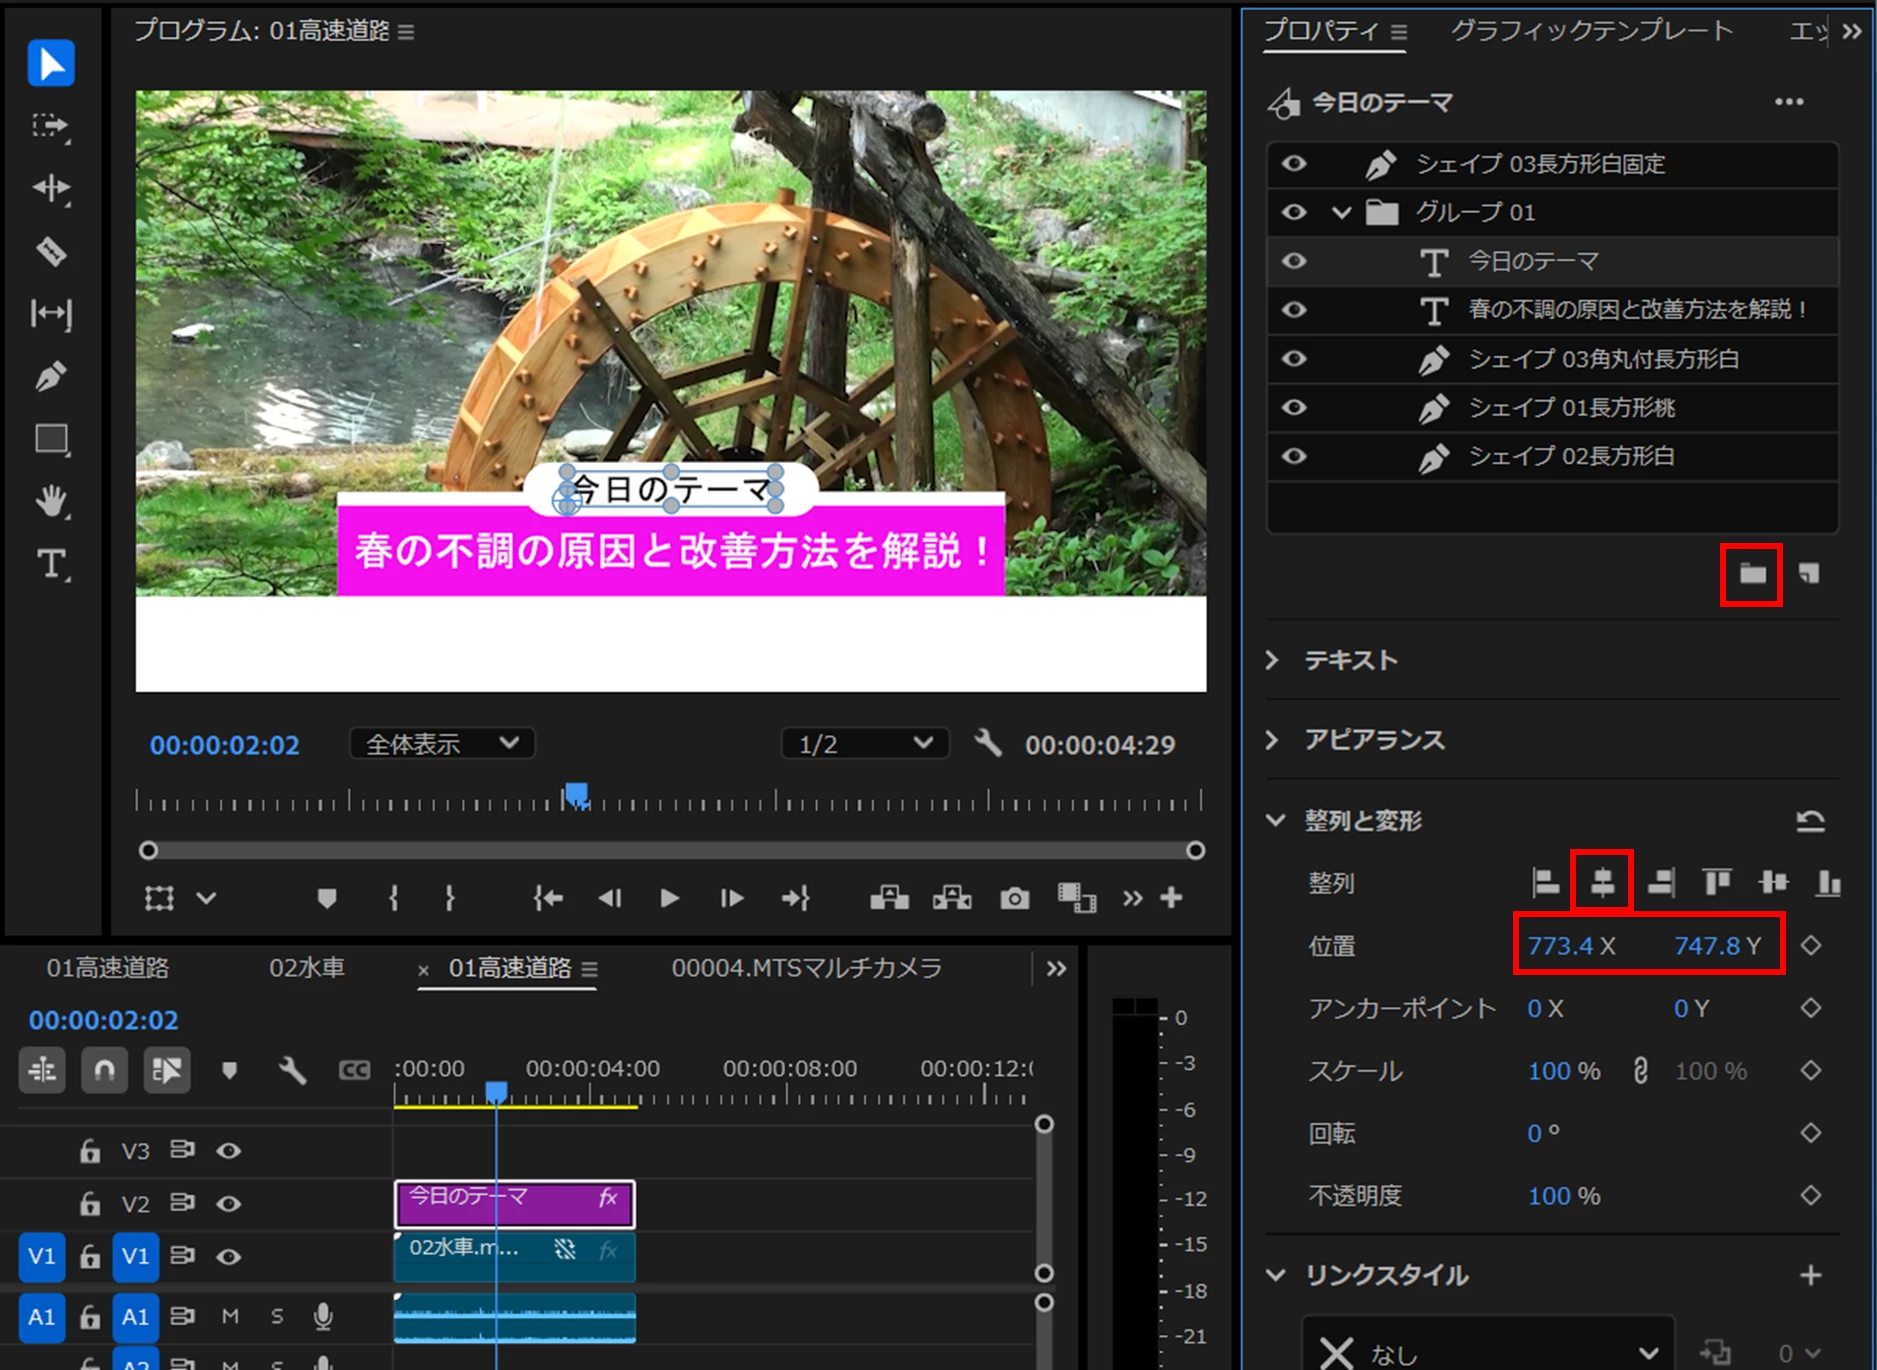Toggle V3 track lock
The height and width of the screenshot is (1370, 1877).
[x=90, y=1150]
